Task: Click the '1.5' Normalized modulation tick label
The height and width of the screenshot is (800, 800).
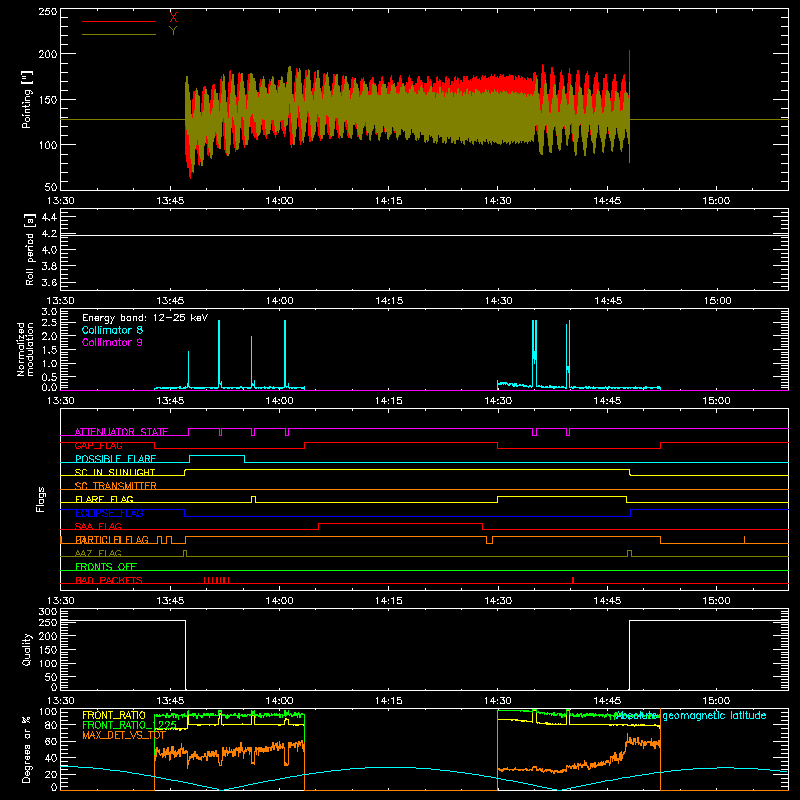Action: [49, 349]
